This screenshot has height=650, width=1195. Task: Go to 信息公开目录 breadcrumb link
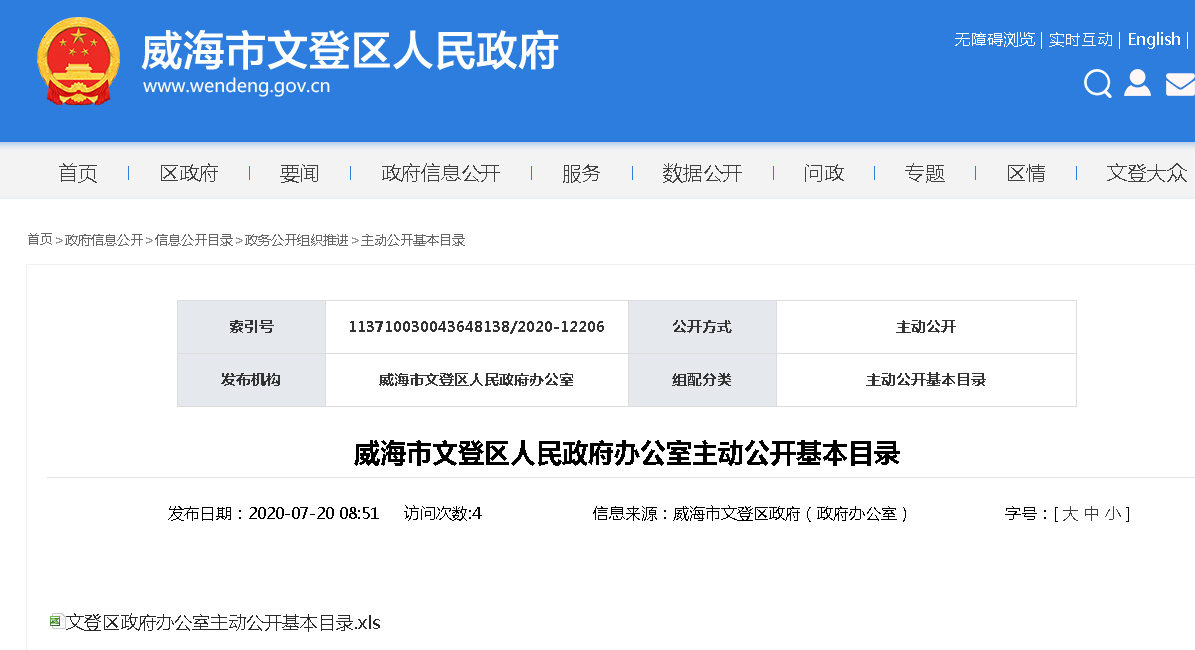194,240
